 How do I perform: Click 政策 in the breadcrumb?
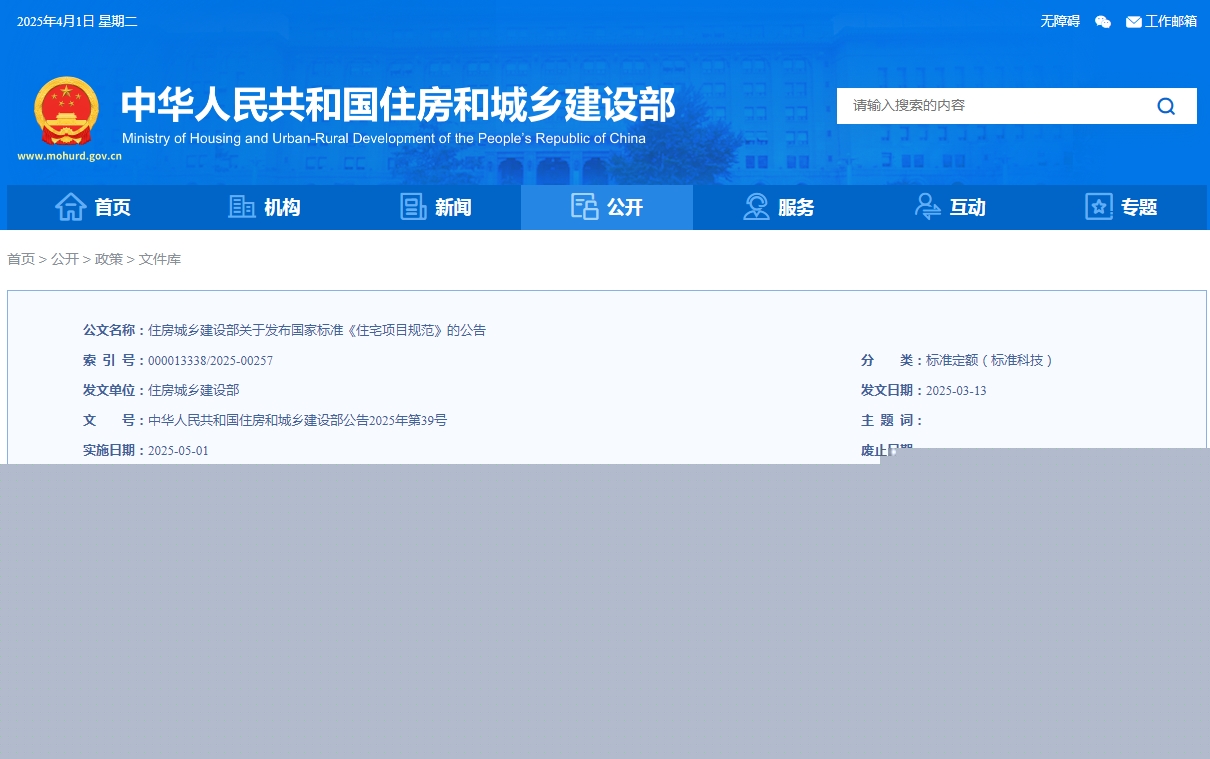tap(109, 259)
